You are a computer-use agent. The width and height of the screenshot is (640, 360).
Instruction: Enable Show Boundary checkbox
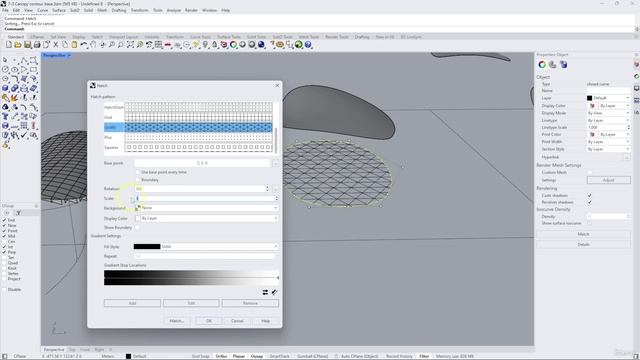pyautogui.click(x=138, y=227)
